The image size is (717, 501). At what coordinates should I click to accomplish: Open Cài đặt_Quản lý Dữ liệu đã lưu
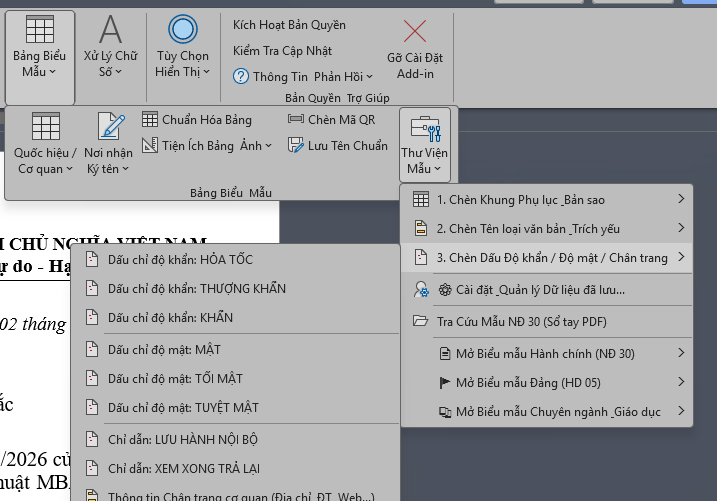[x=546, y=290]
